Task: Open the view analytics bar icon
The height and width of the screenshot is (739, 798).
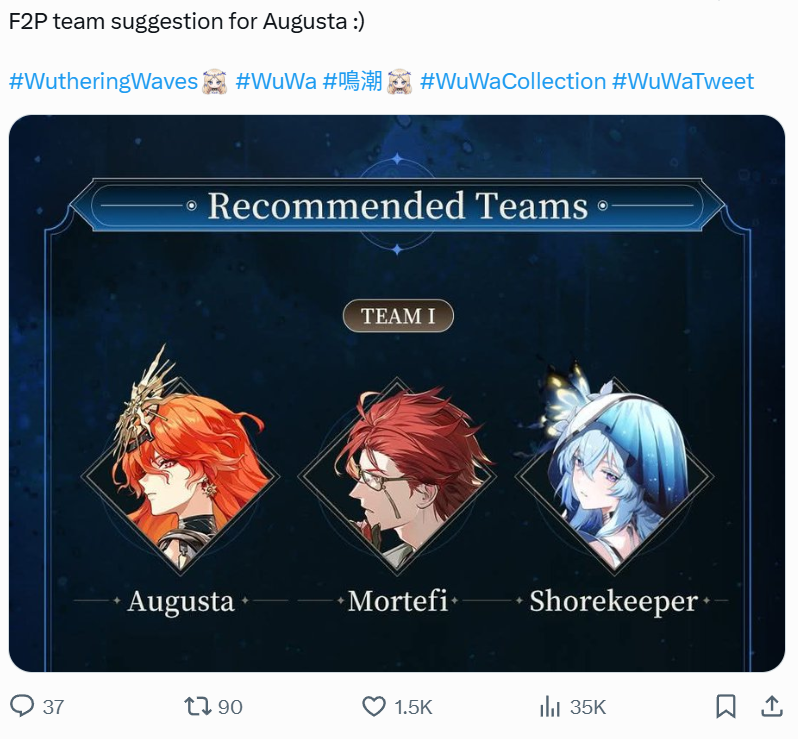Action: 549,707
